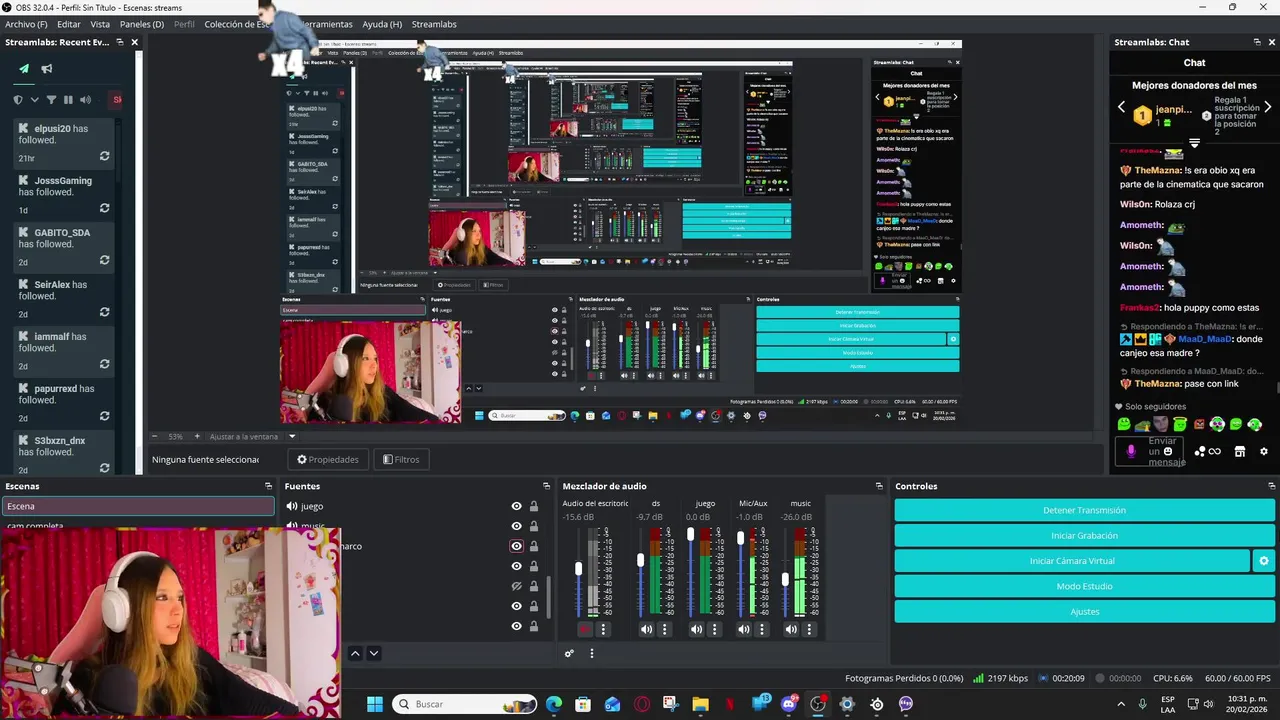1280x720 pixels.
Task: Zoom out the preview with the minus button
Action: pyautogui.click(x=155, y=437)
